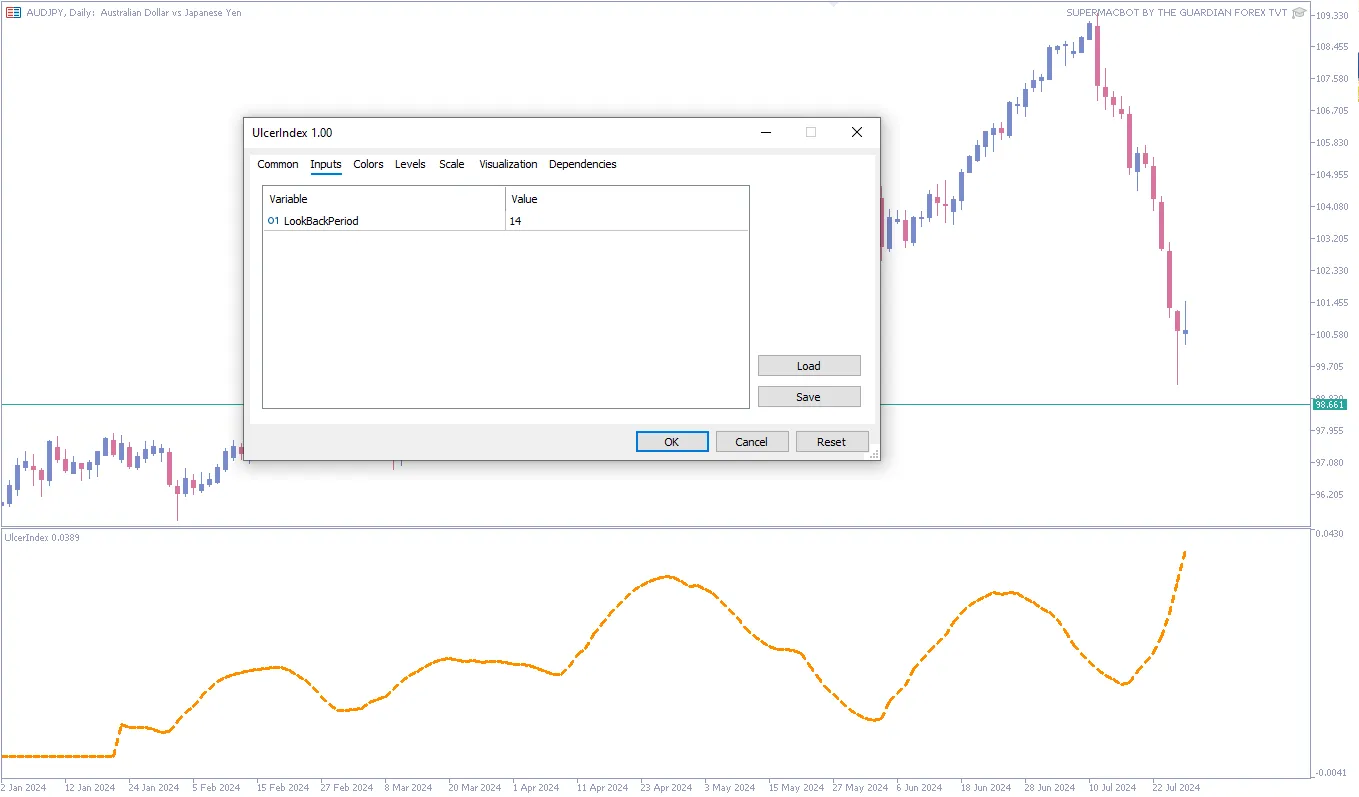Image resolution: width=1359 pixels, height=797 pixels.
Task: Click the chart icon beside AUDJPY title
Action: [14, 13]
